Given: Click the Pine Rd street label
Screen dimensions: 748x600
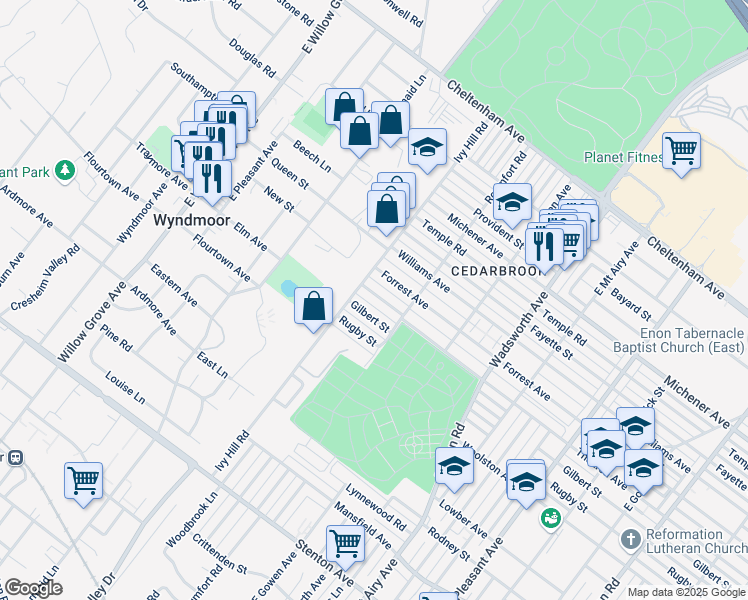Looking at the screenshot, I should coord(116,339).
